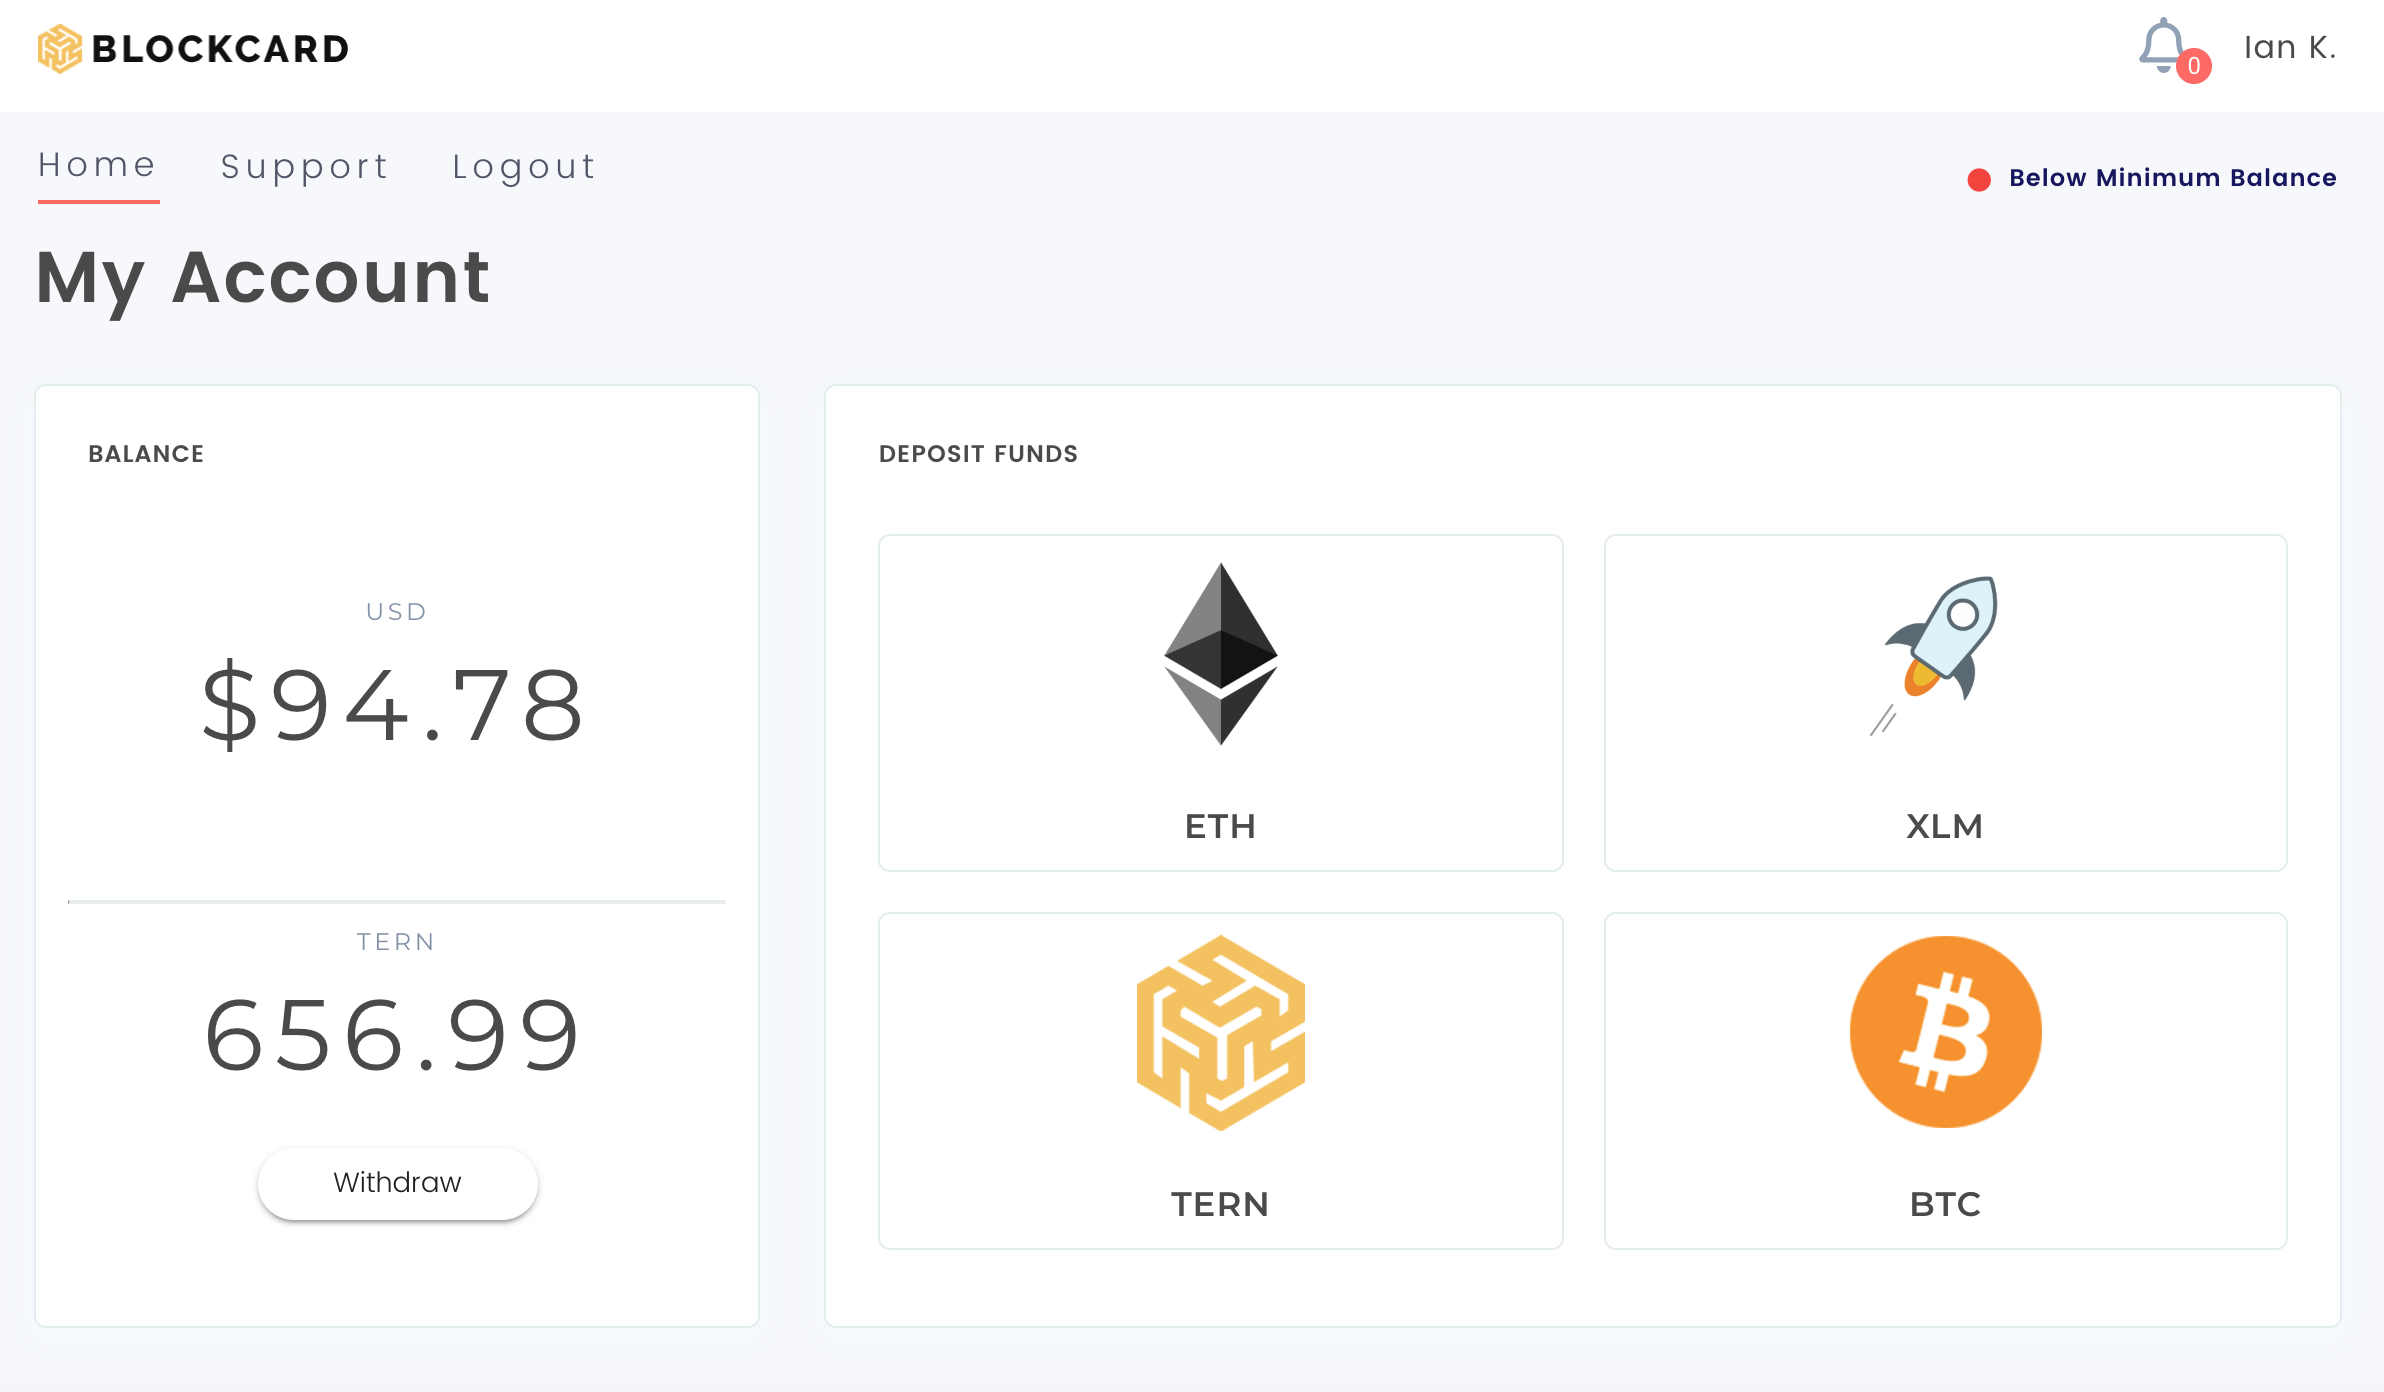Open the notifications bell
This screenshot has height=1392, width=2384.
click(x=2160, y=44)
